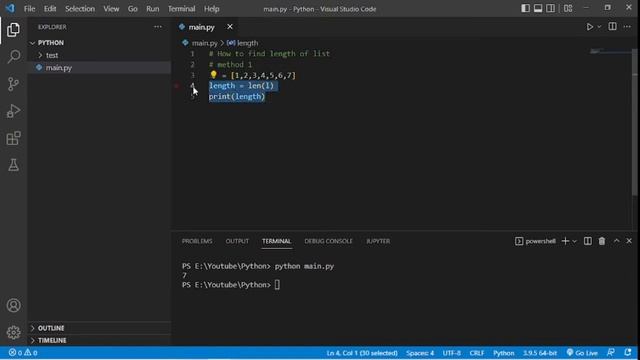This screenshot has height=360, width=640.
Task: Split the terminal icon
Action: 588,241
